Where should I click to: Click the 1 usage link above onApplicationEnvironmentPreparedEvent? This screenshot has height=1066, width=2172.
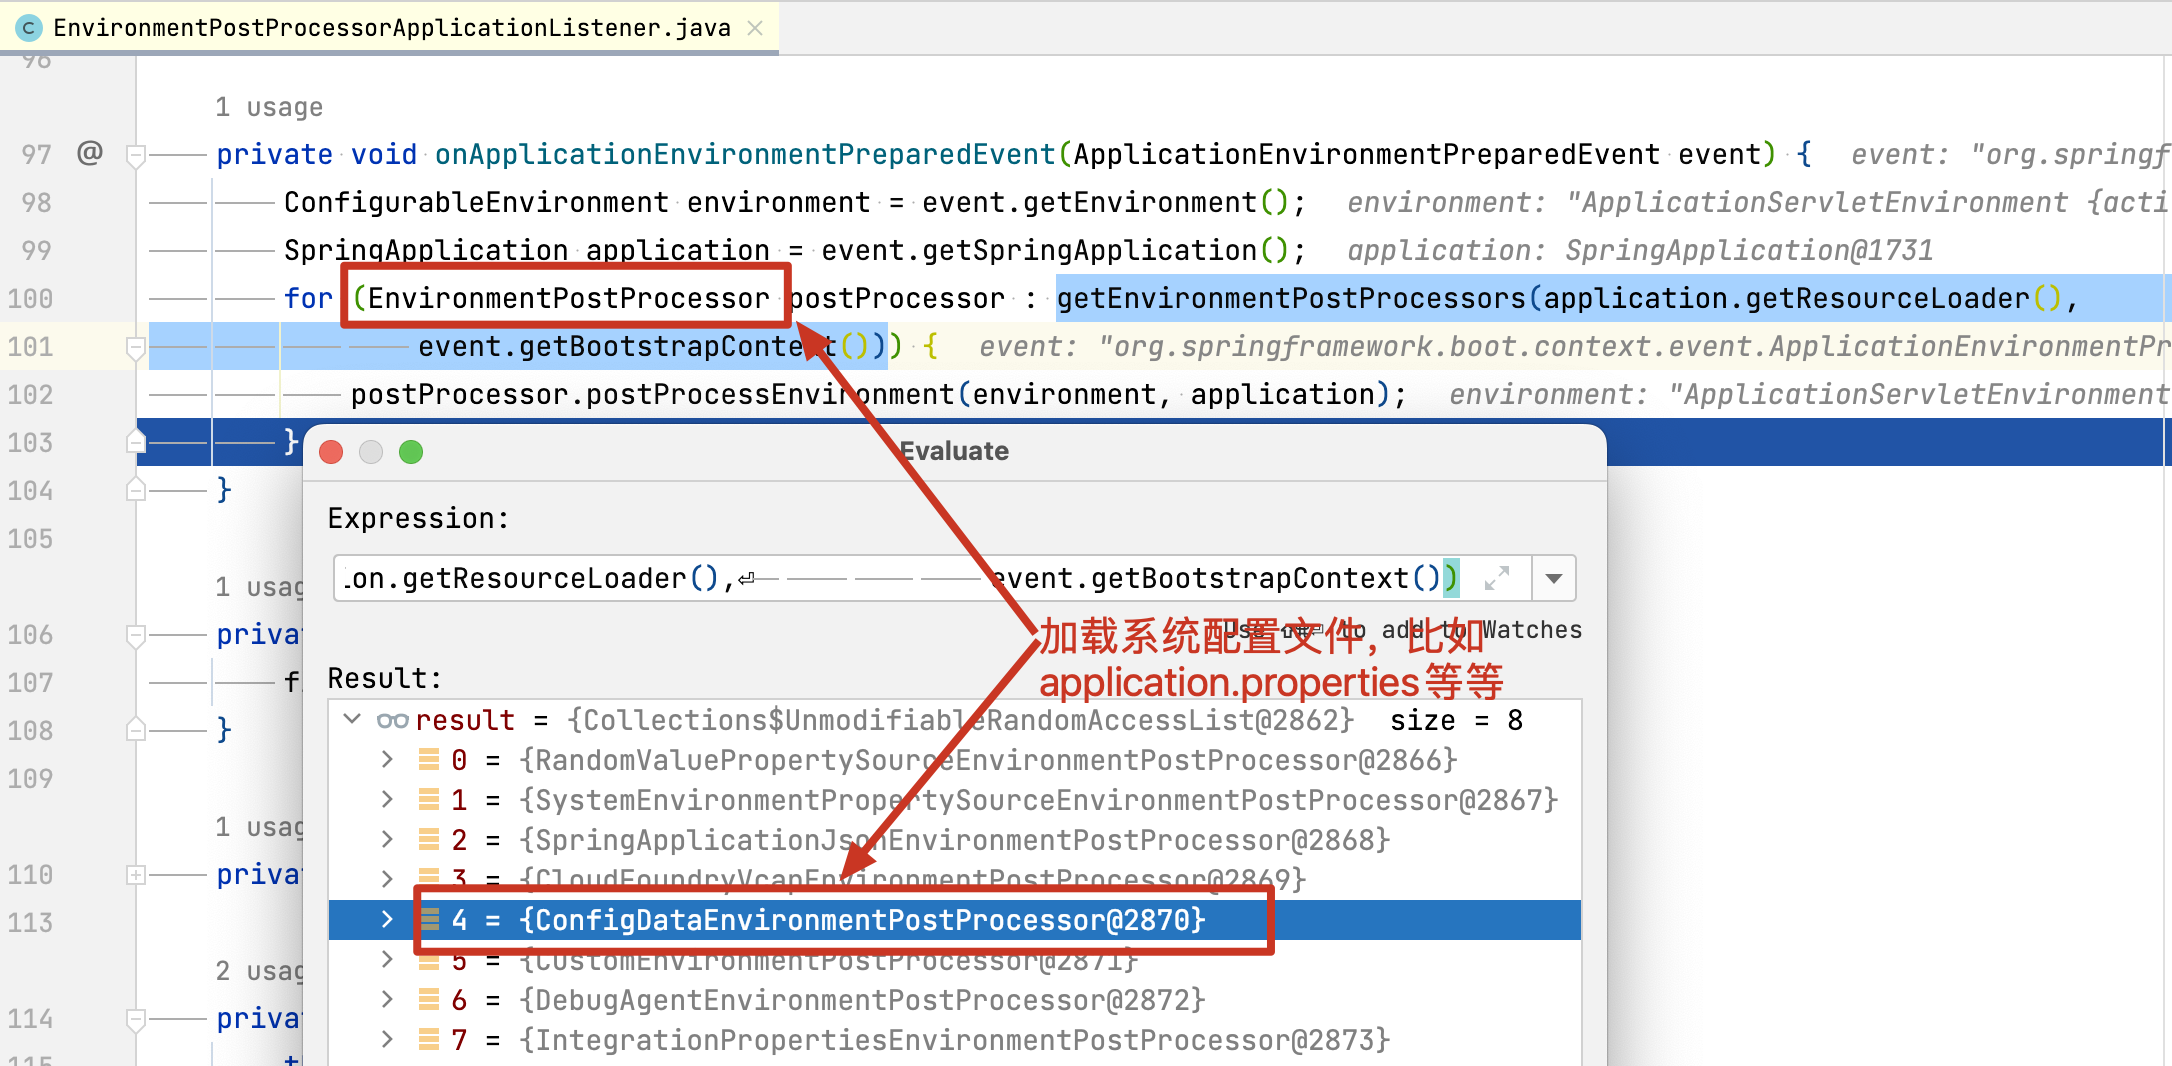(269, 106)
